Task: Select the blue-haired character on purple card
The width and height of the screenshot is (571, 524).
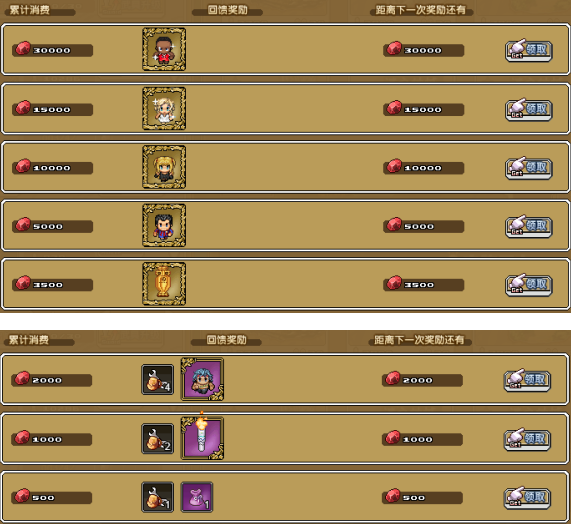Action: 202,379
